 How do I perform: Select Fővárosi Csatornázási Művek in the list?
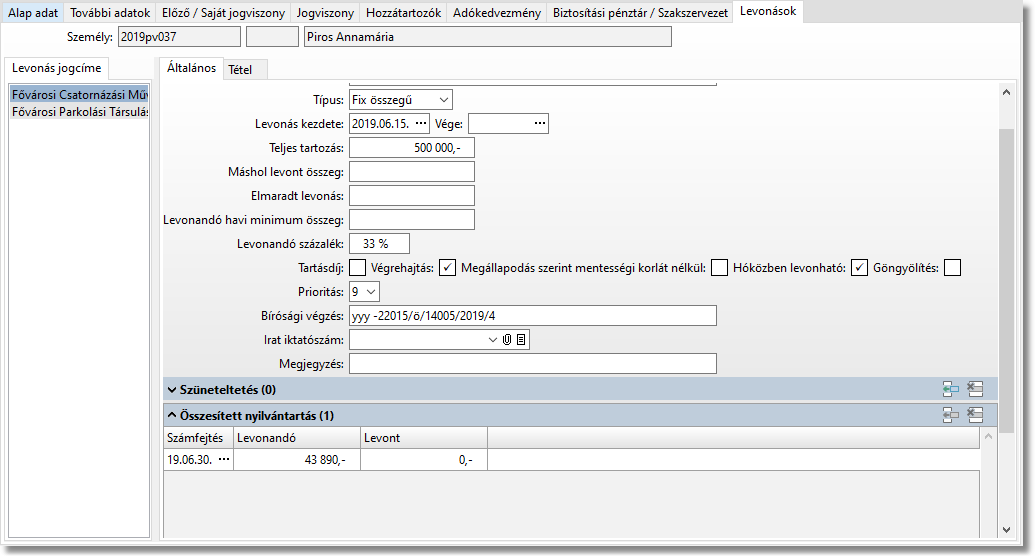[x=79, y=94]
